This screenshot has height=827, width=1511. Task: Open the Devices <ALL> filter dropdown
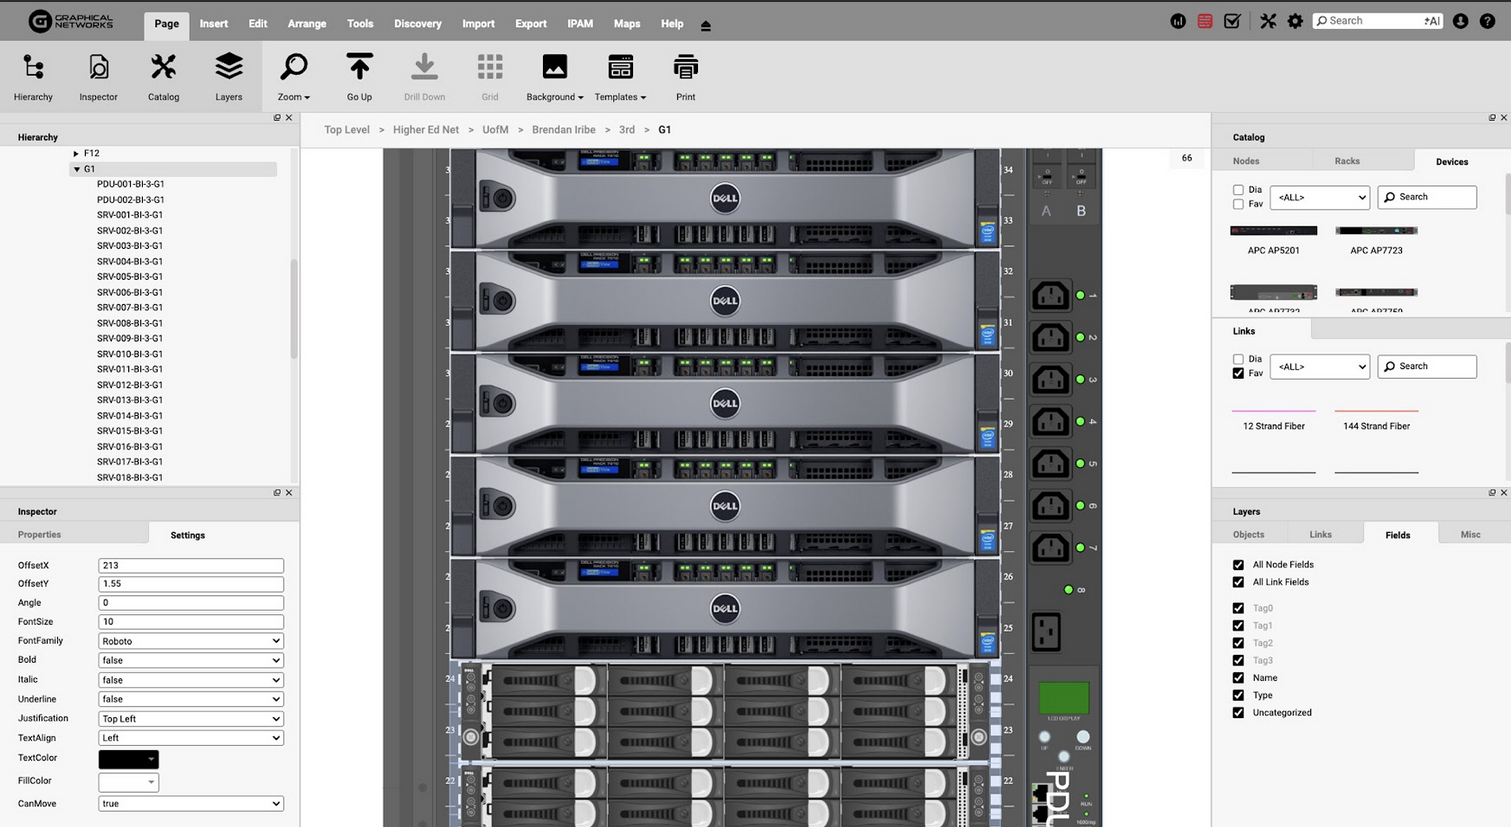coord(1319,197)
